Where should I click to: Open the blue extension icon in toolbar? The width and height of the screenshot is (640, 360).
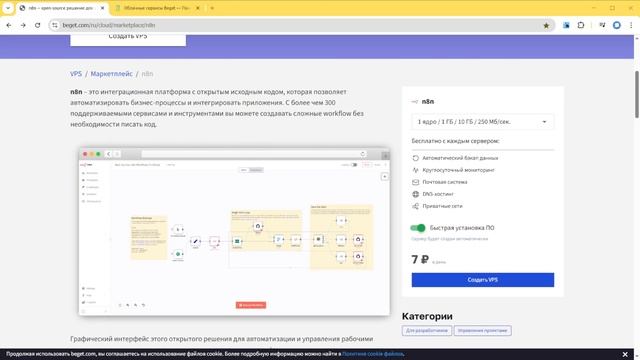pos(566,25)
